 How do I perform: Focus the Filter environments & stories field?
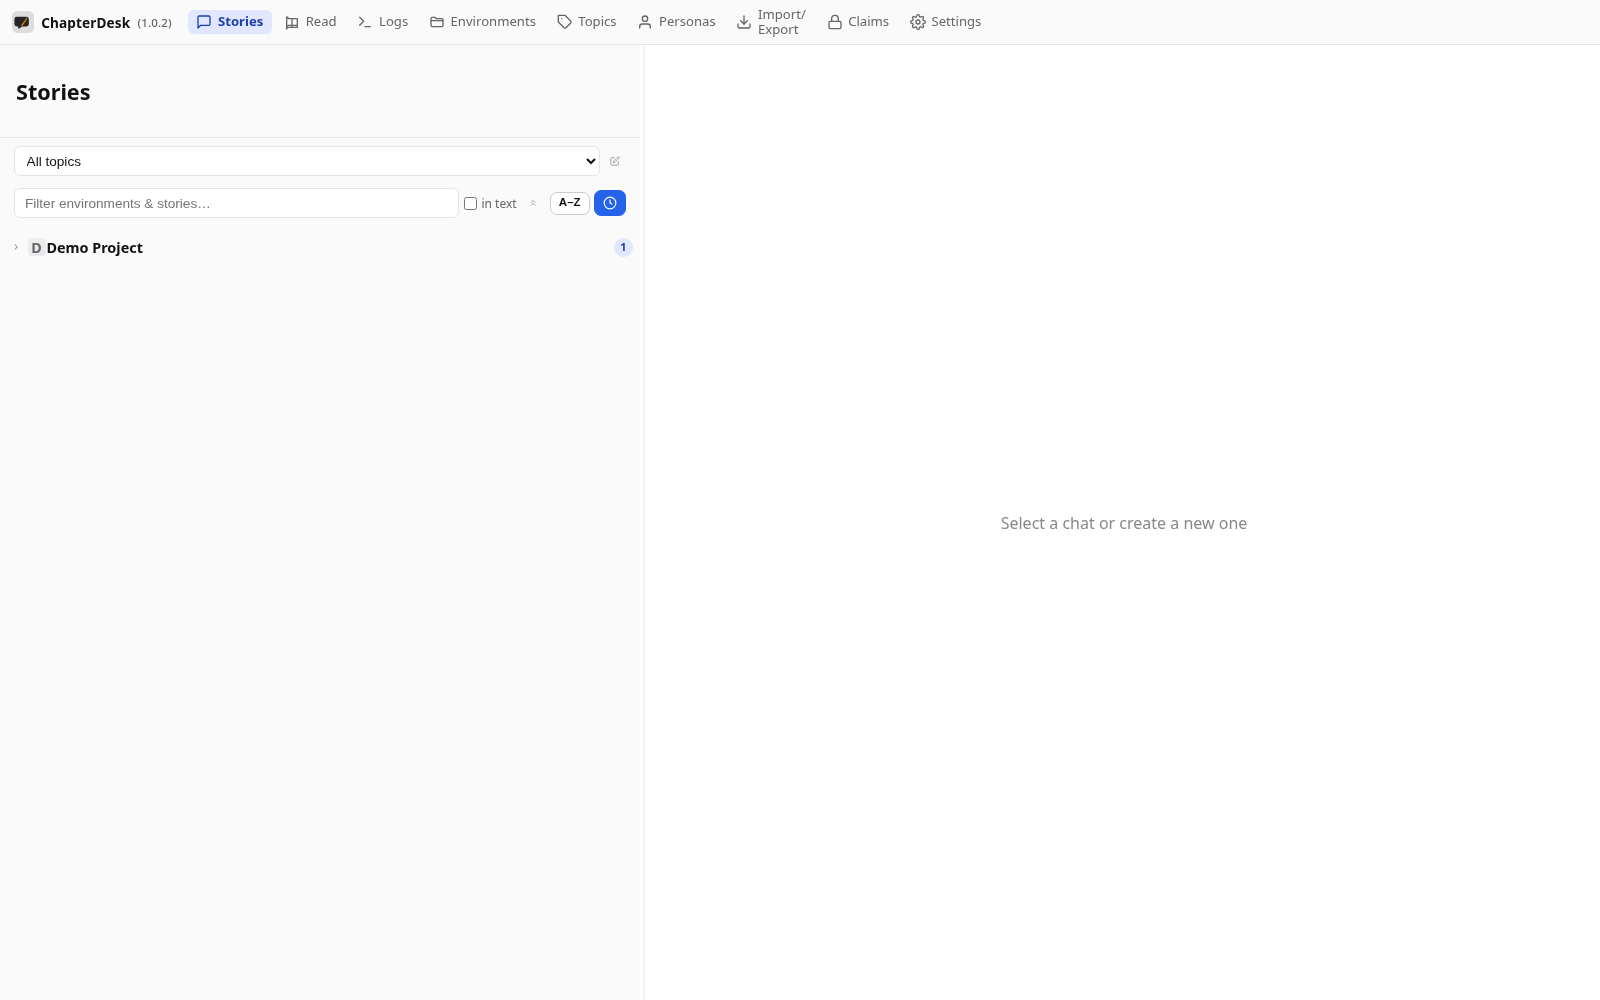pyautogui.click(x=236, y=203)
